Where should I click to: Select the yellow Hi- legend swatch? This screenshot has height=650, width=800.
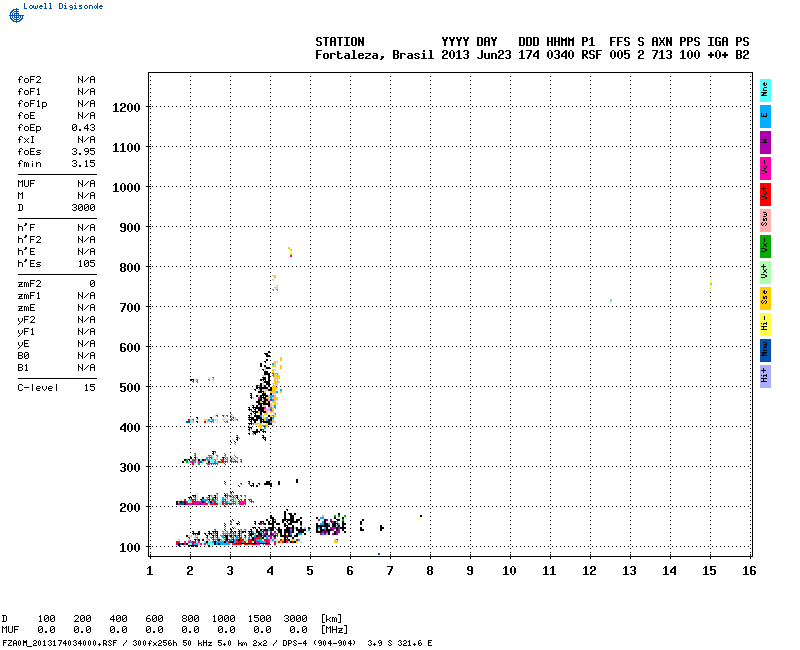coord(765,324)
